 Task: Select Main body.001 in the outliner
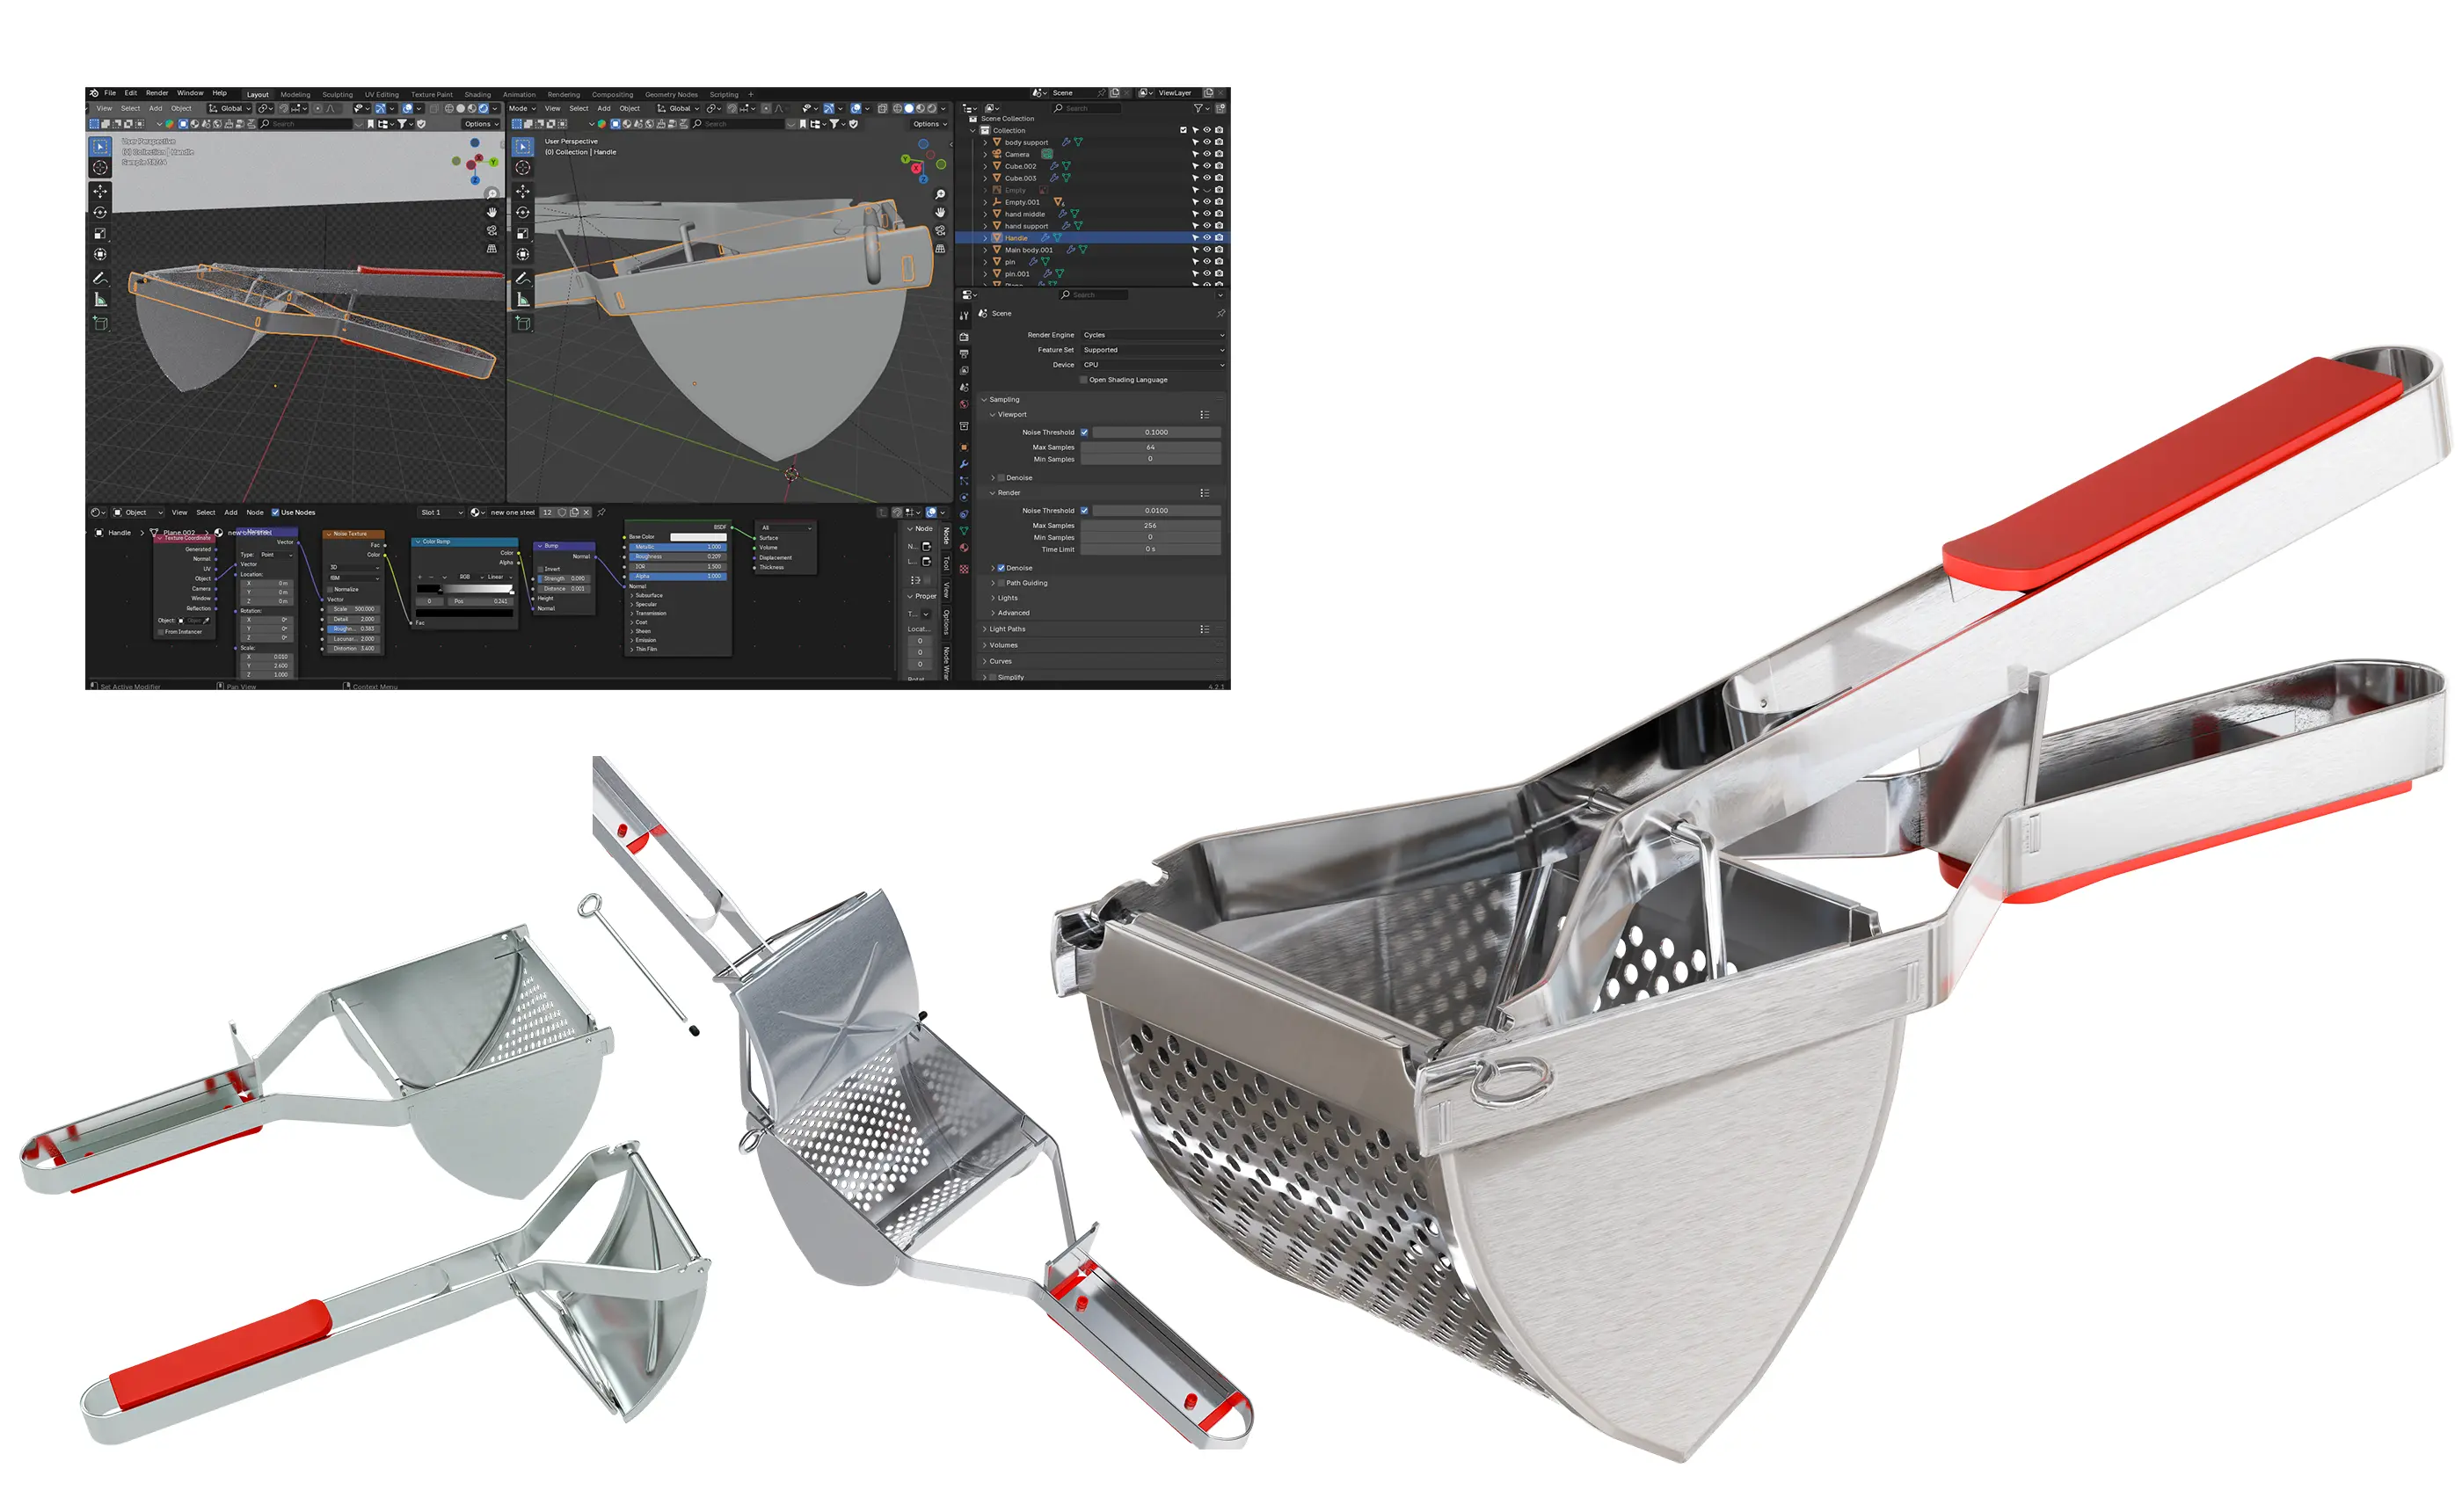1028,250
